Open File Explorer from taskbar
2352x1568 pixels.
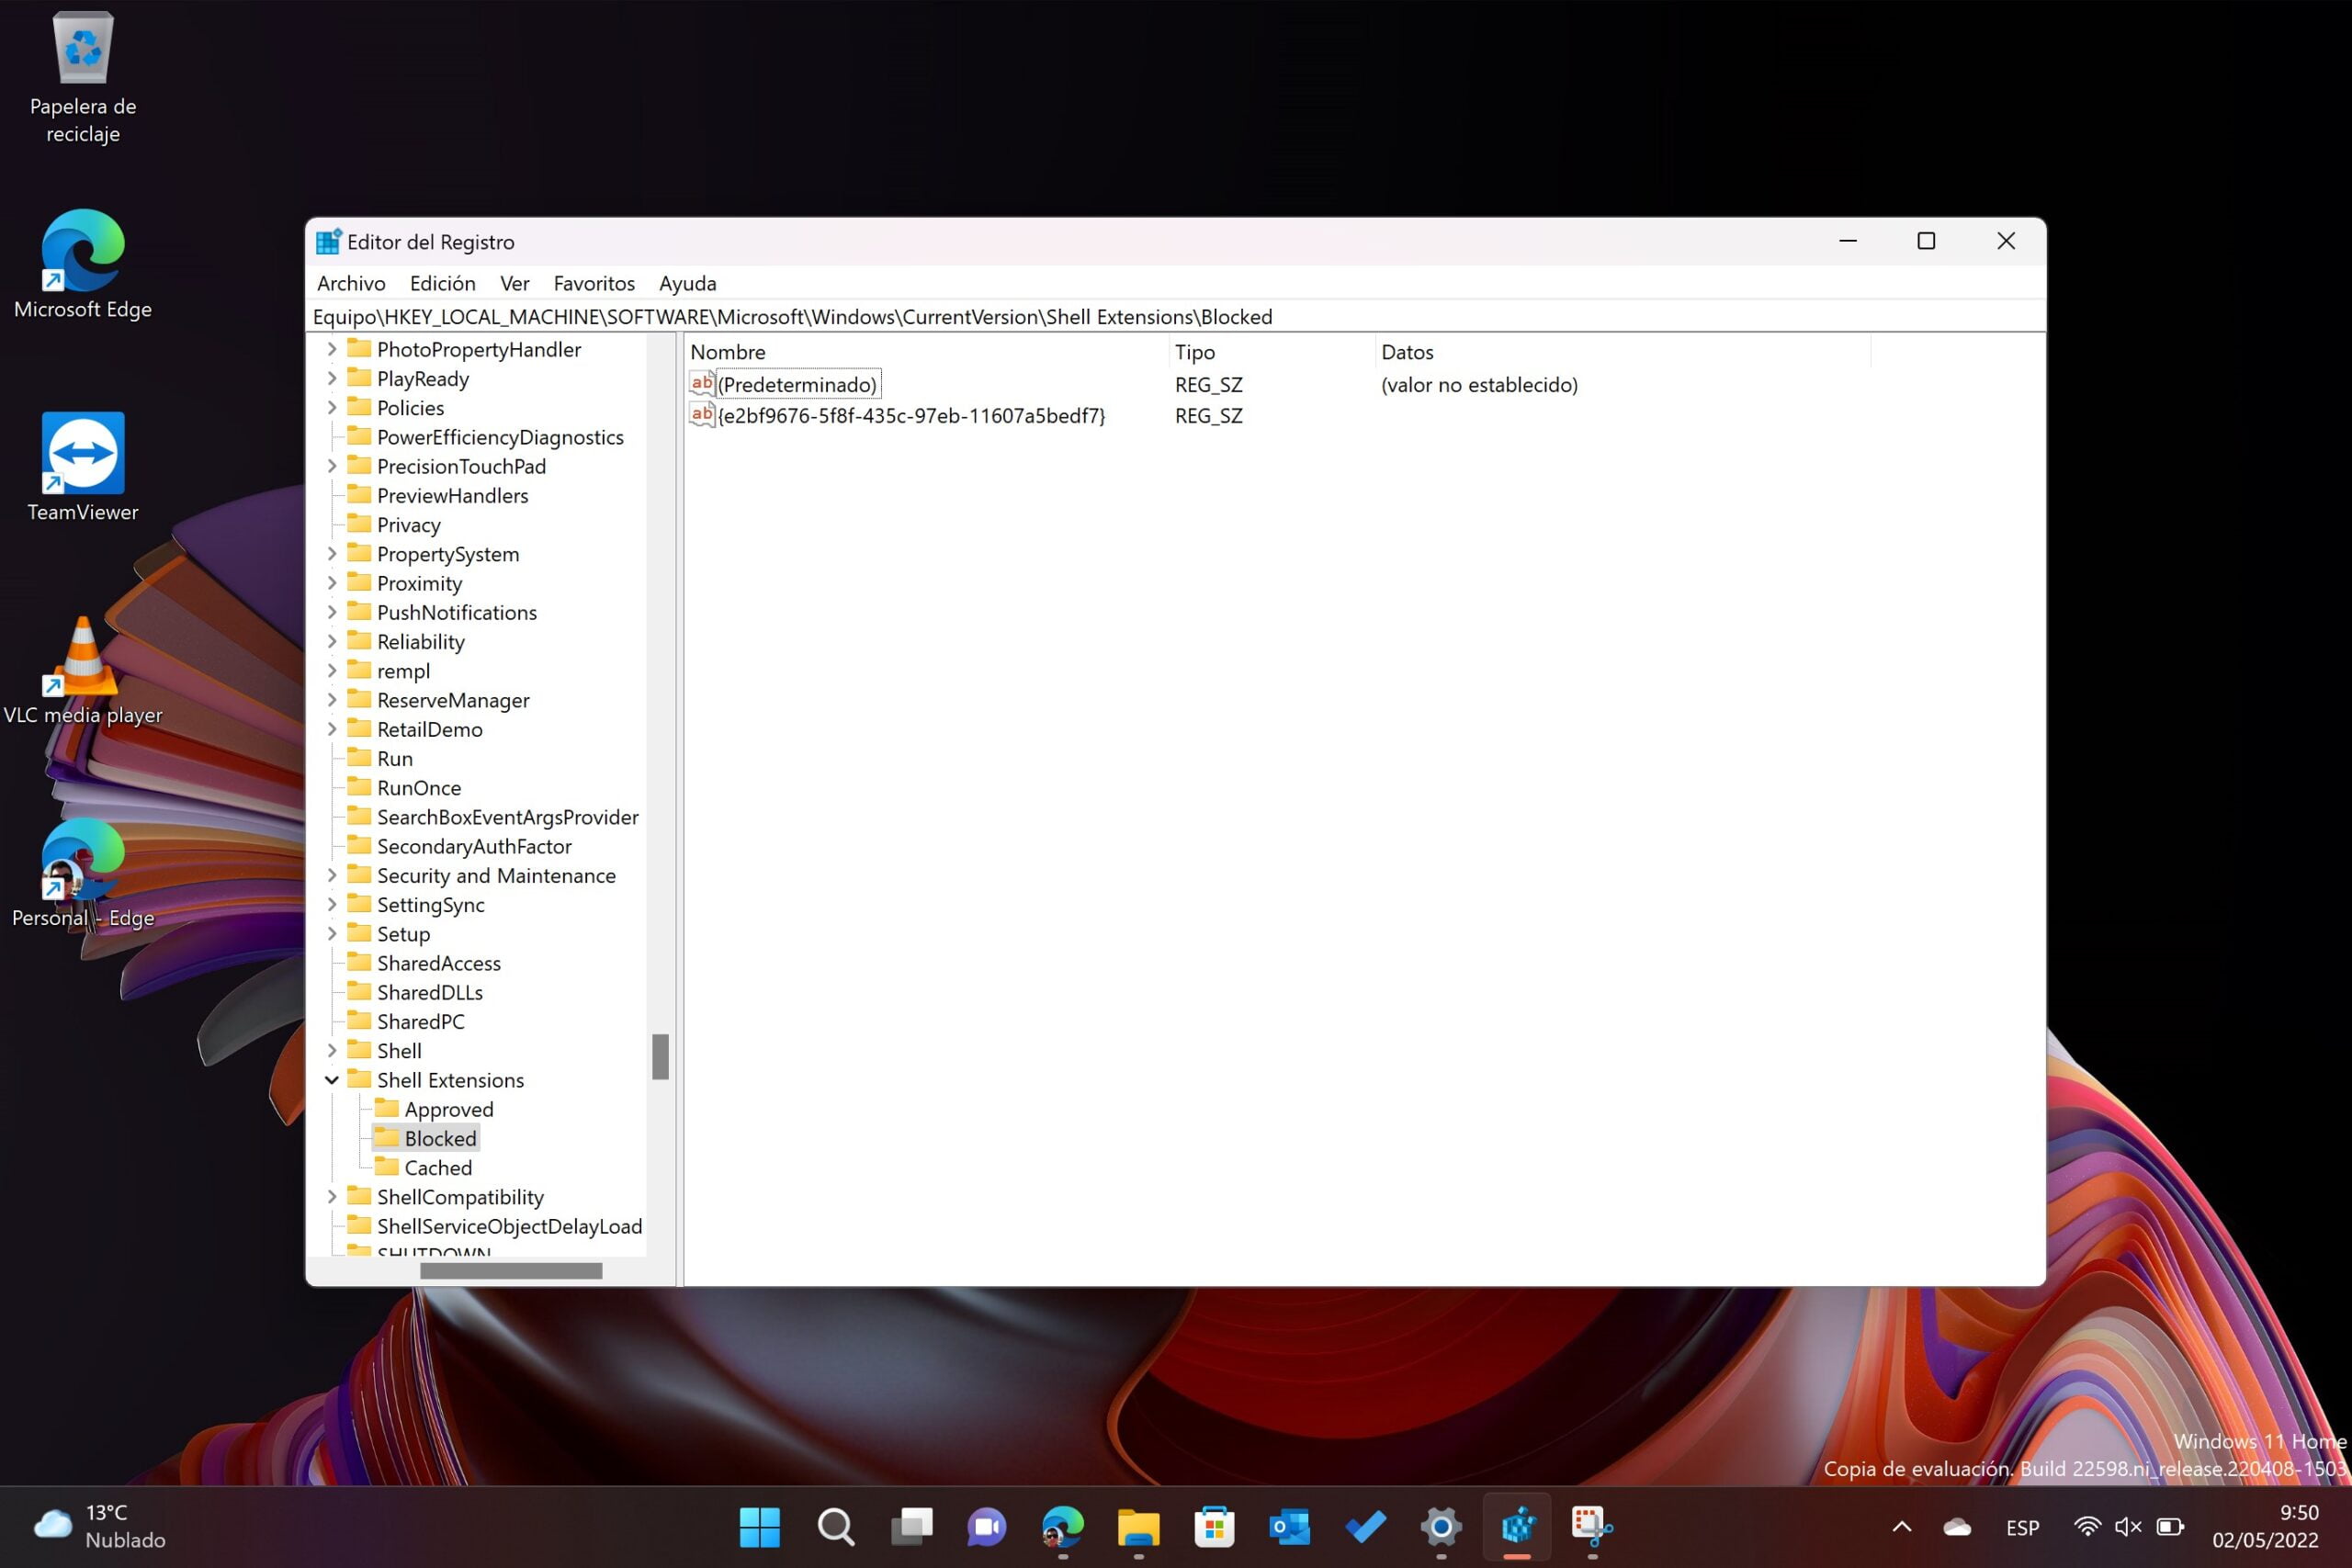coord(1138,1527)
